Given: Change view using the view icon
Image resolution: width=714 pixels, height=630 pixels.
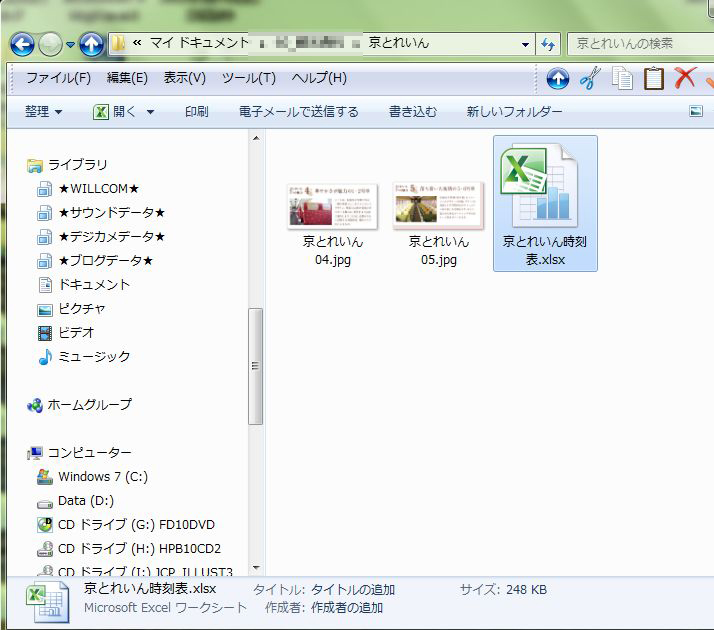Looking at the screenshot, I should click(x=696, y=112).
